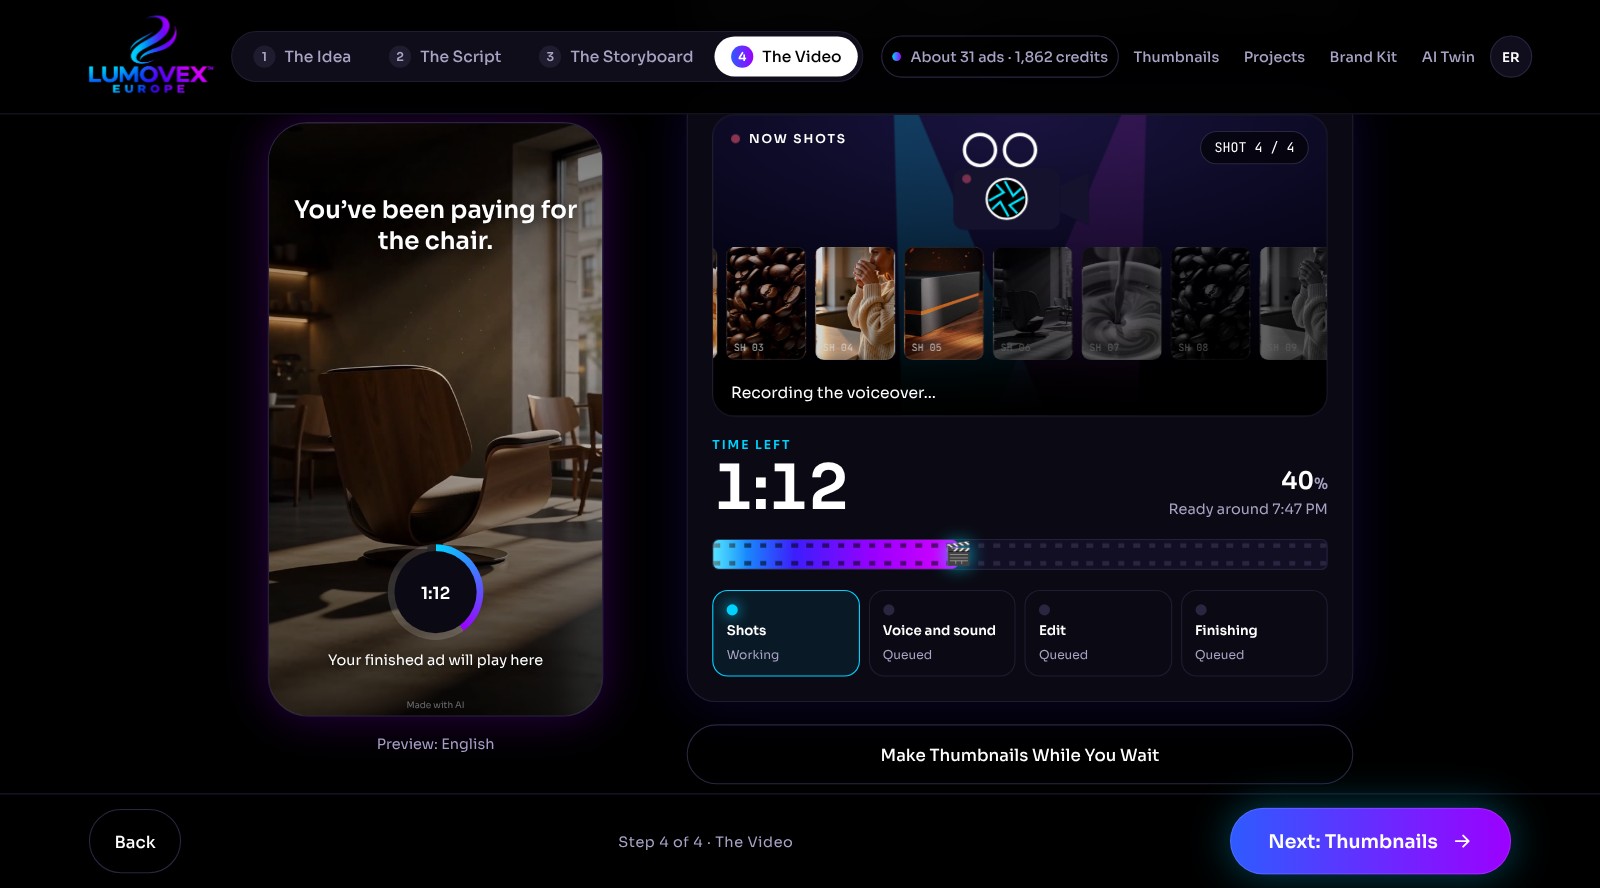This screenshot has width=1600, height=888.
Task: Open AI Twin
Action: [x=1448, y=57]
